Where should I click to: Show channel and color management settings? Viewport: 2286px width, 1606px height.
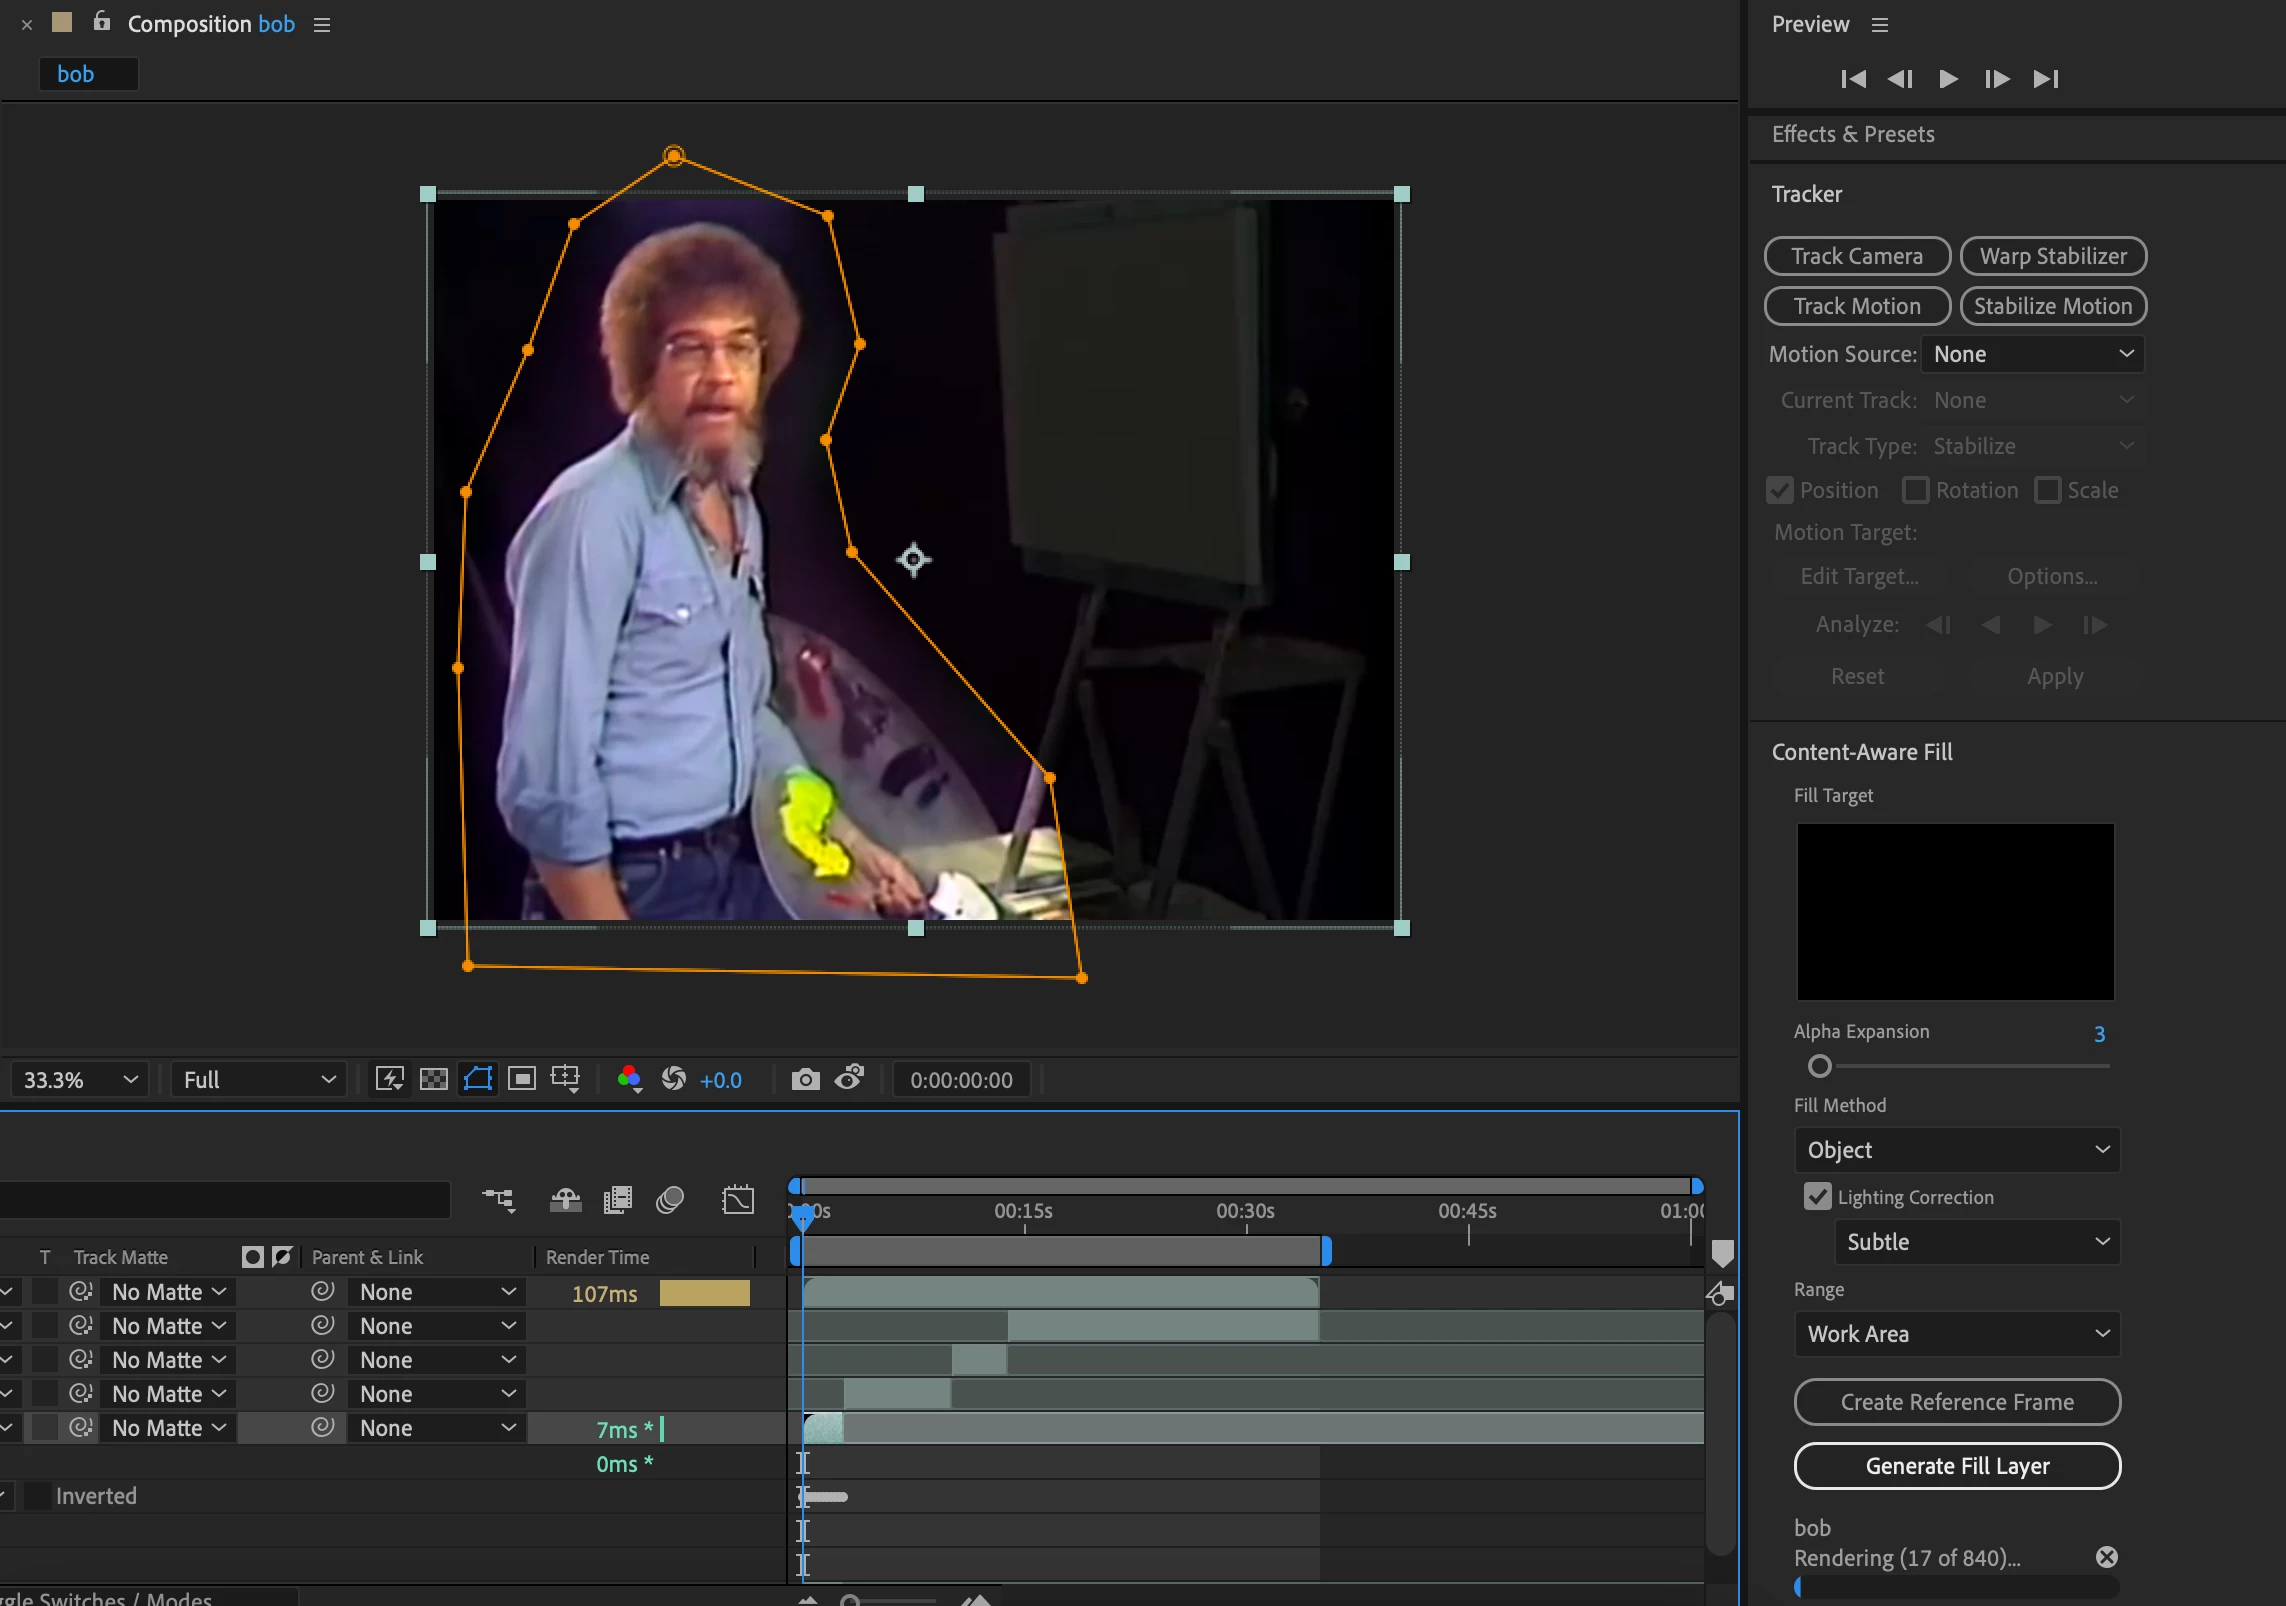(x=629, y=1079)
